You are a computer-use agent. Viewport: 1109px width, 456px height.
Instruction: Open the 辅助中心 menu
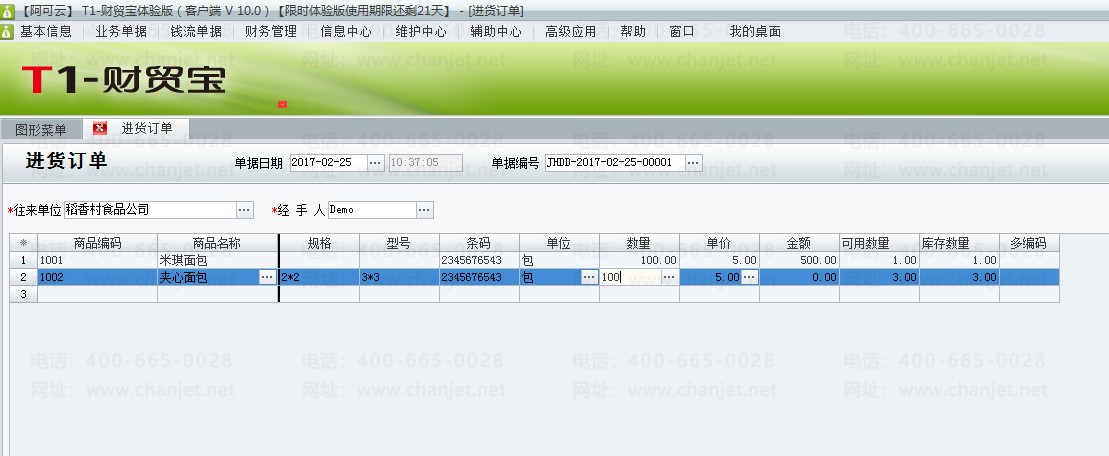click(x=496, y=32)
